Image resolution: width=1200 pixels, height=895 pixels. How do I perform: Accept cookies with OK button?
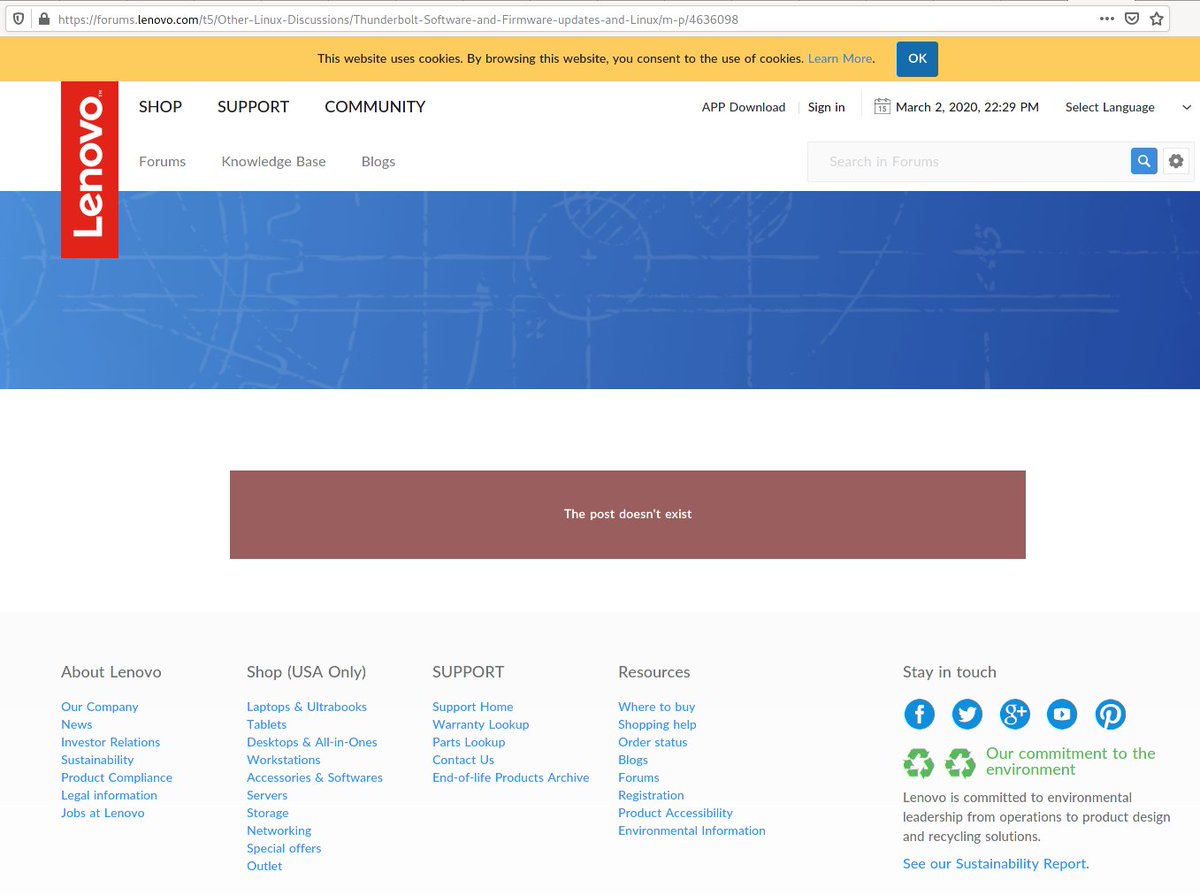(x=917, y=59)
